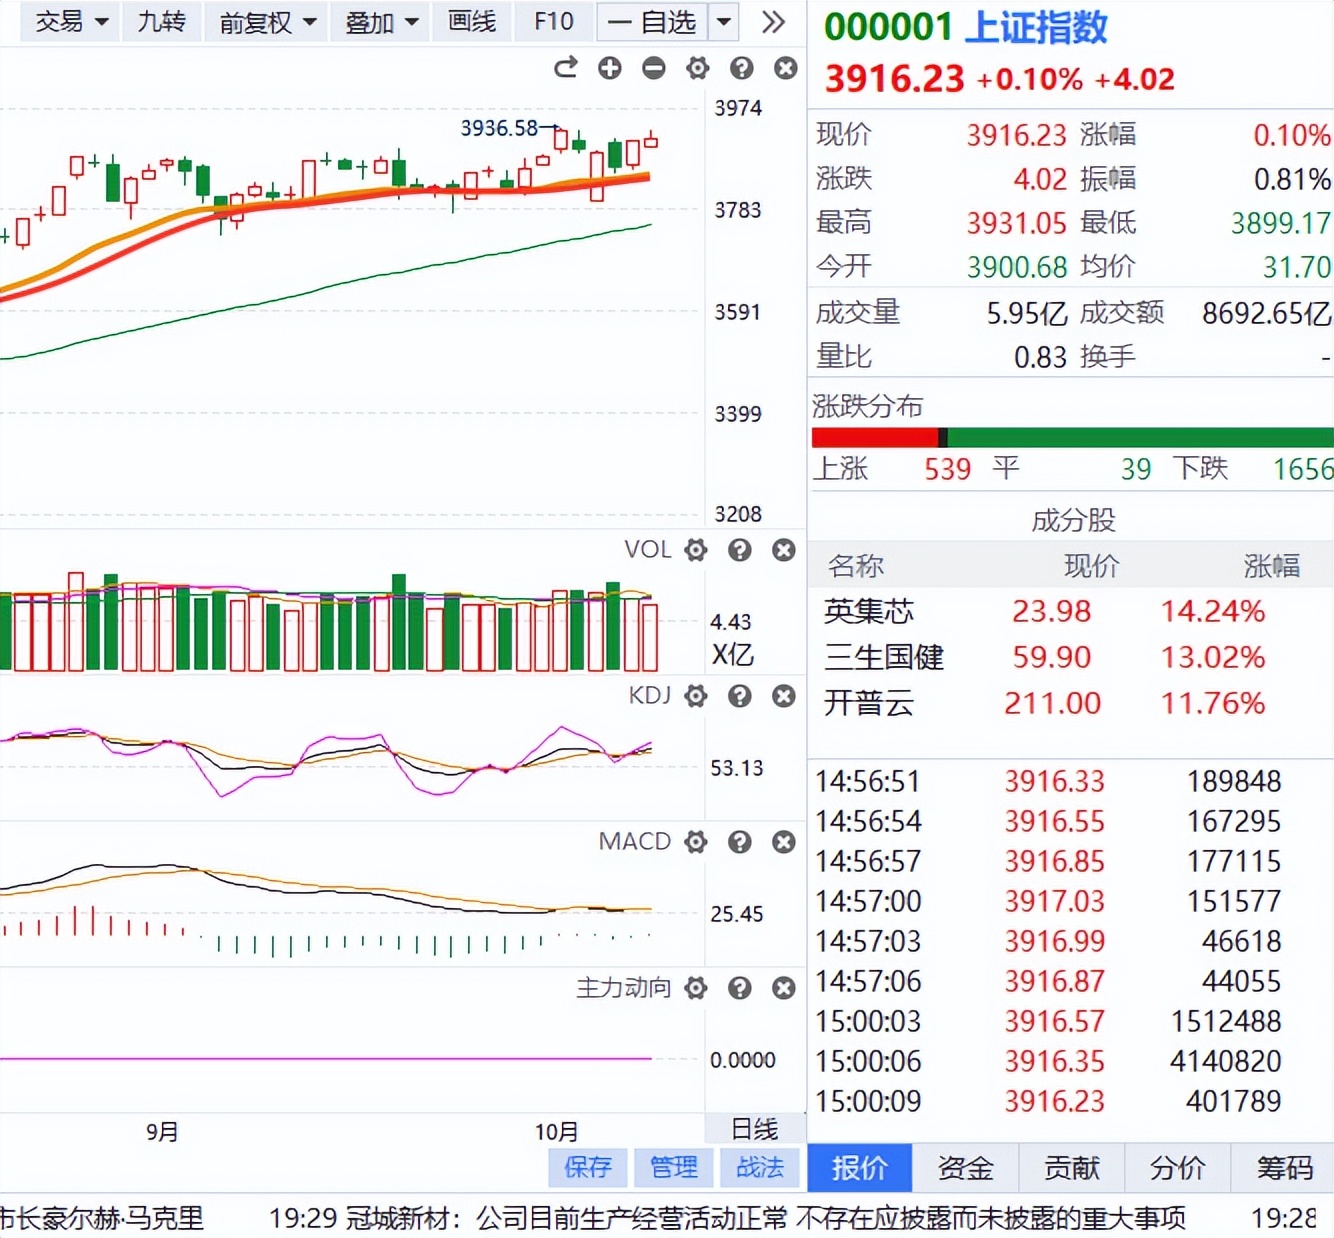Open help for the MACD indicator
The width and height of the screenshot is (1334, 1238).
(x=740, y=842)
